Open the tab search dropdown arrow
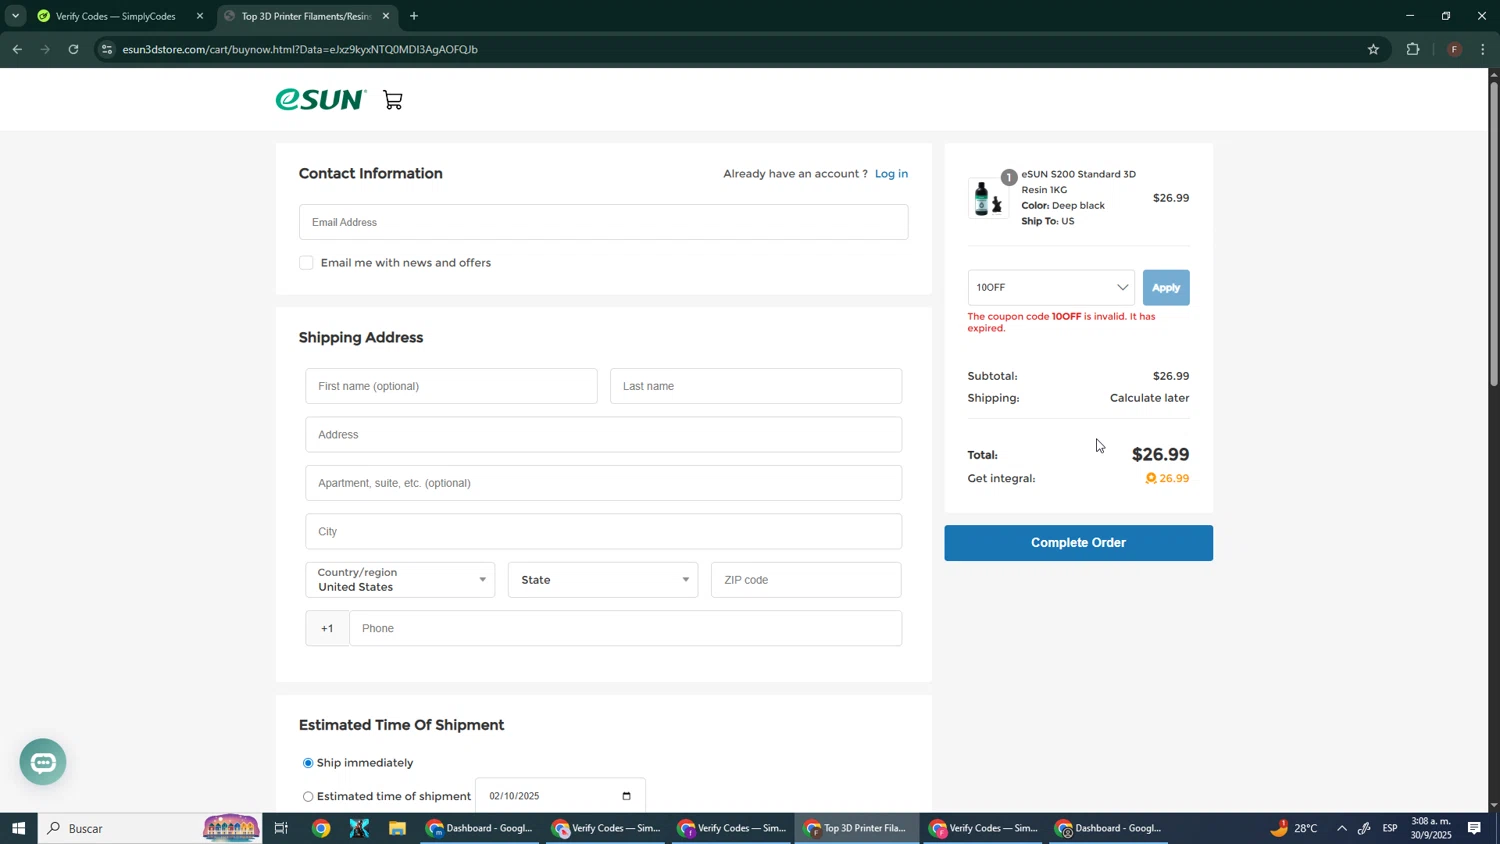The image size is (1500, 844). pos(15,16)
